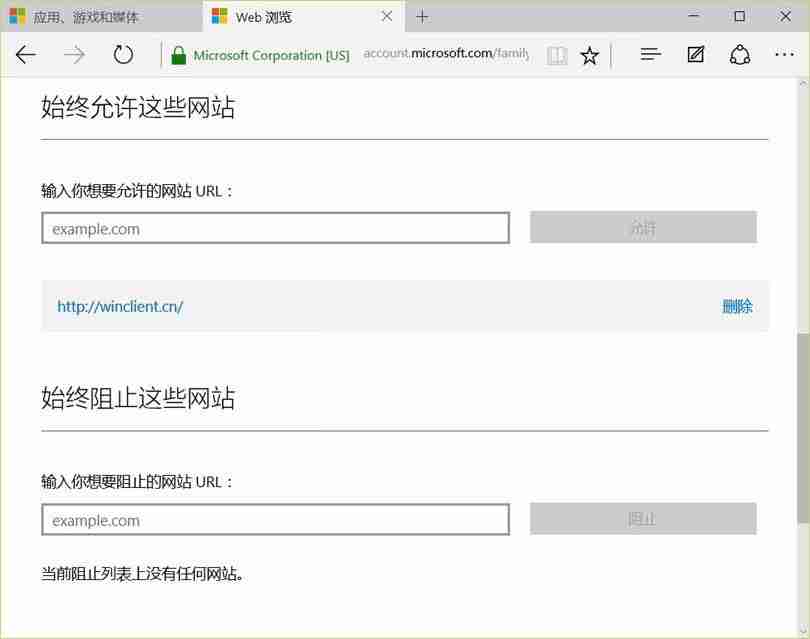Open Reading view in Edge toolbar
Image resolution: width=810 pixels, height=639 pixels.
click(x=557, y=55)
